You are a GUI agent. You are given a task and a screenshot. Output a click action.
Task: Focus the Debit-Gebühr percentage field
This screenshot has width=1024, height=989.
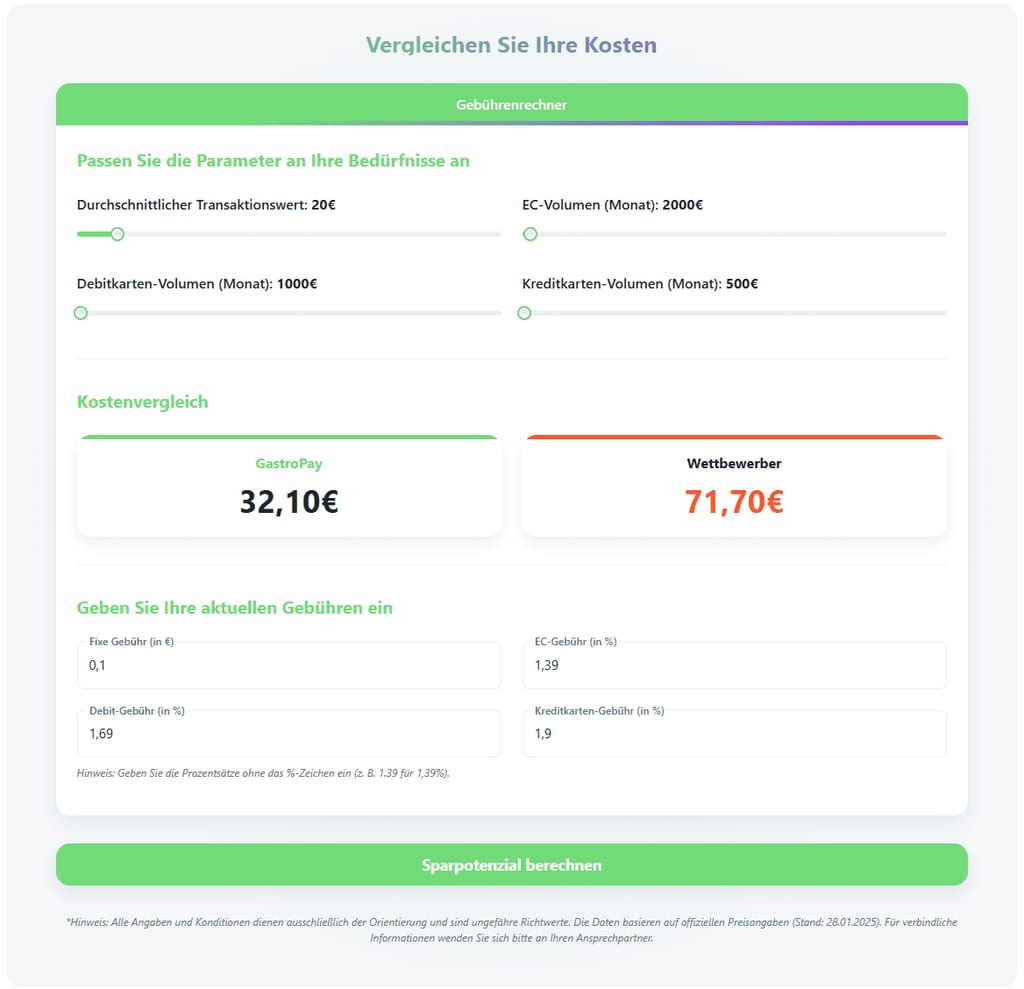(x=289, y=734)
